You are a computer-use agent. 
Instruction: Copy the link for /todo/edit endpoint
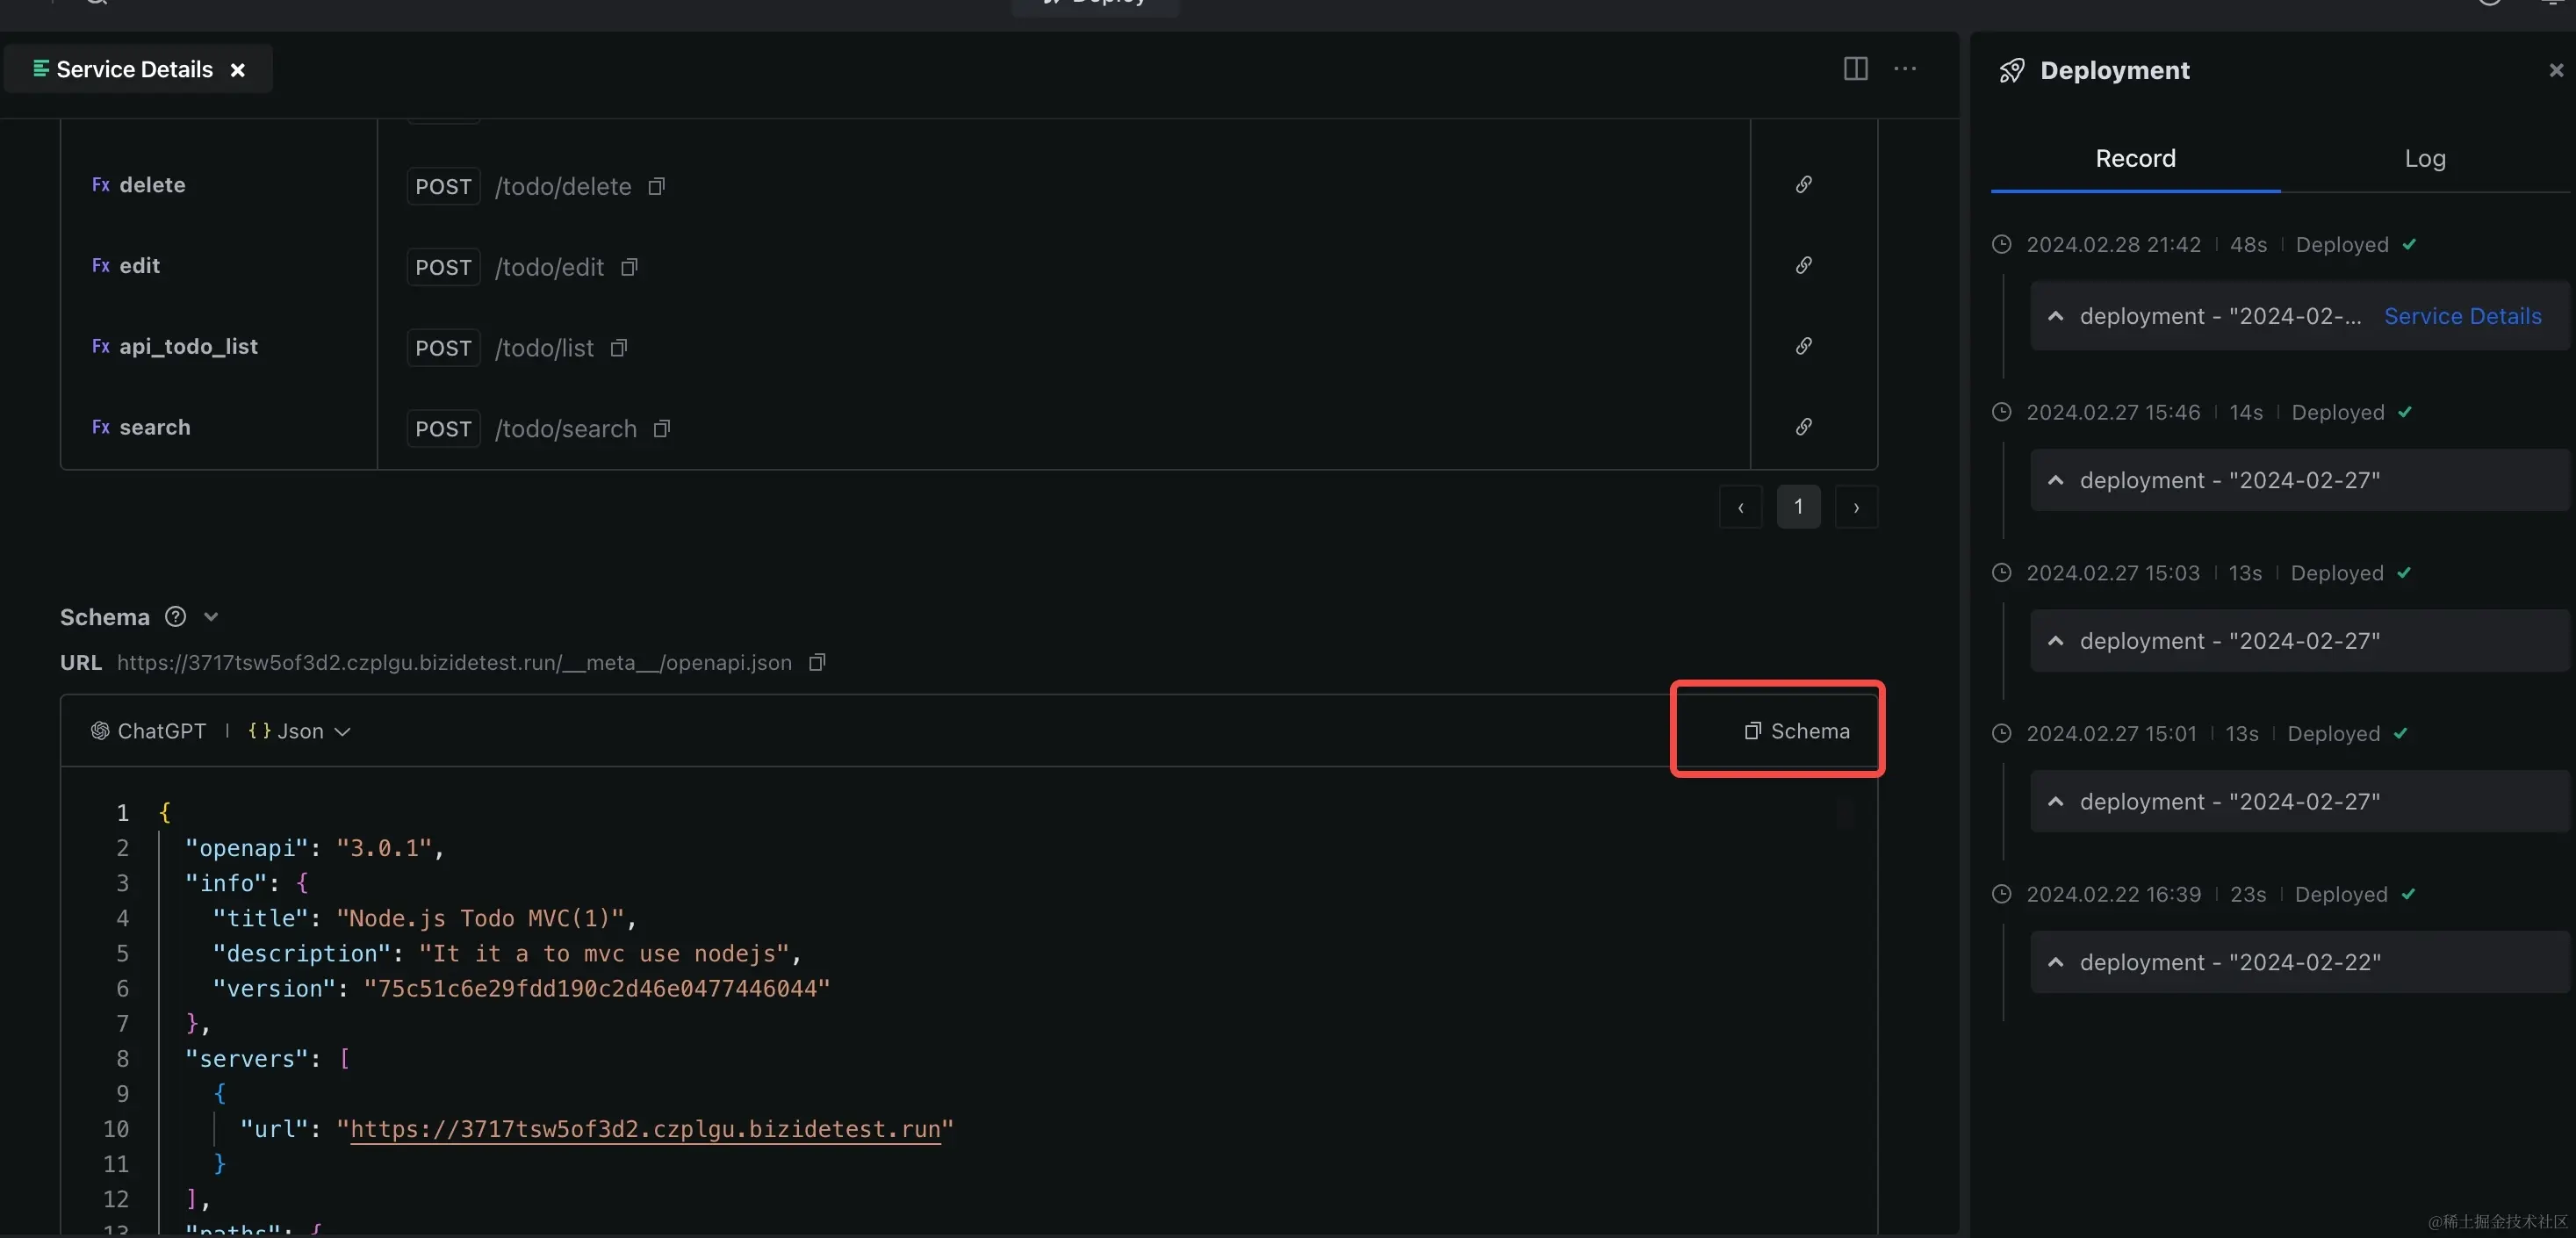pos(1803,266)
